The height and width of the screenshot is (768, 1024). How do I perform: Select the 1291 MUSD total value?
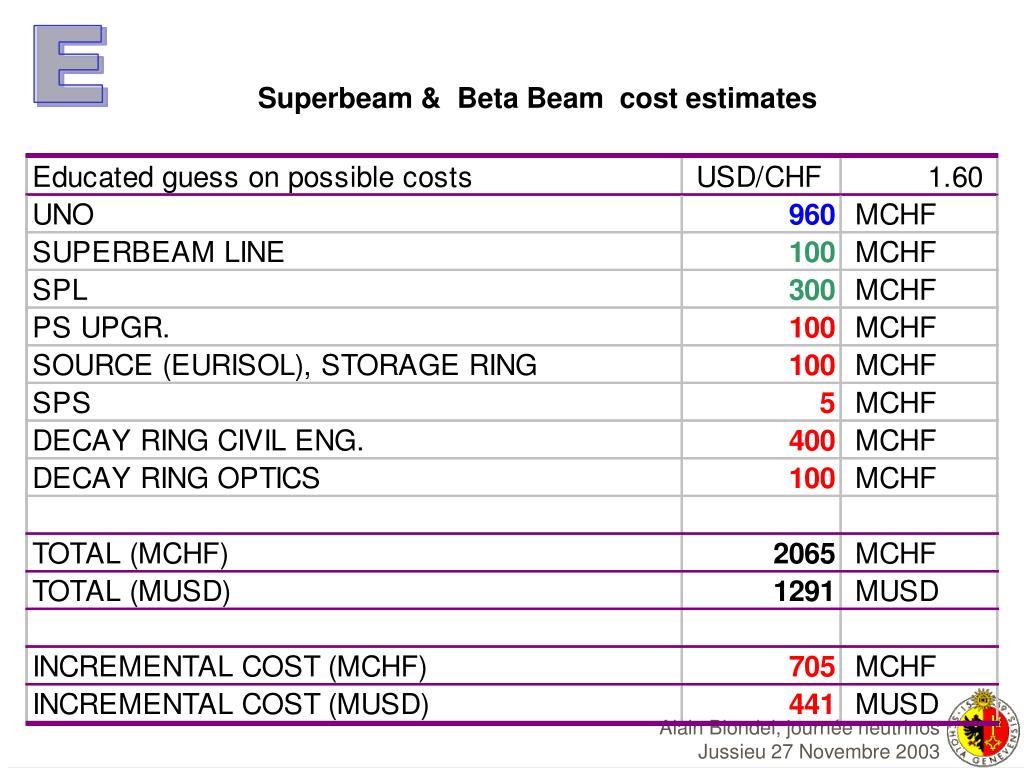tap(804, 591)
